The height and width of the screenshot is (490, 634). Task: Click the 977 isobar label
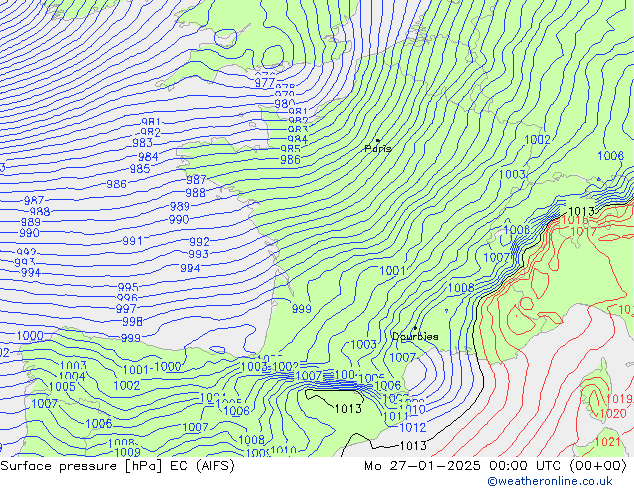265,83
